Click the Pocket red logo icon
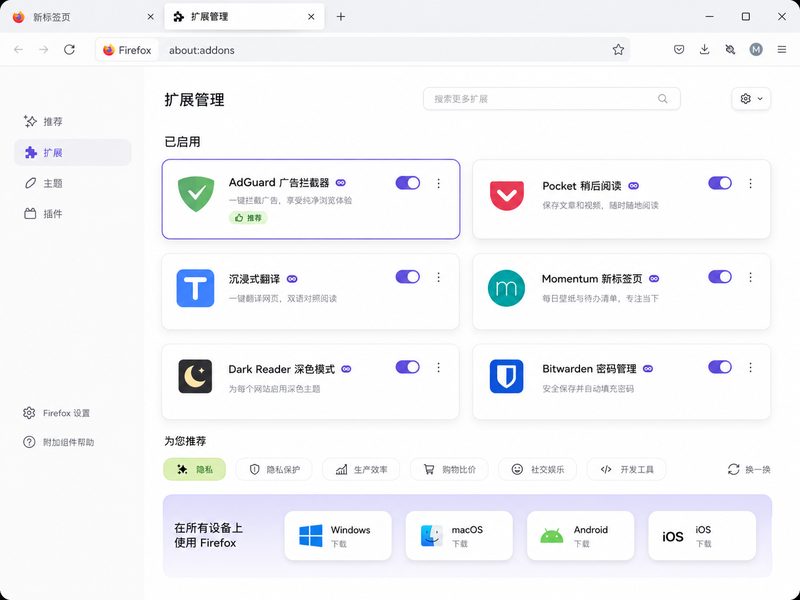This screenshot has width=800, height=600. tap(507, 195)
